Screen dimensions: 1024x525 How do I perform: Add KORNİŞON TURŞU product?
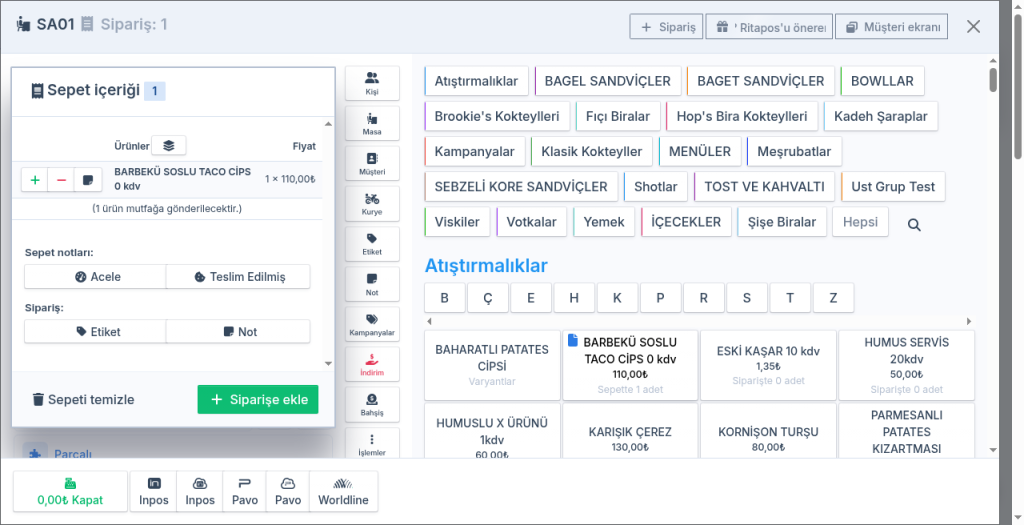click(x=768, y=431)
